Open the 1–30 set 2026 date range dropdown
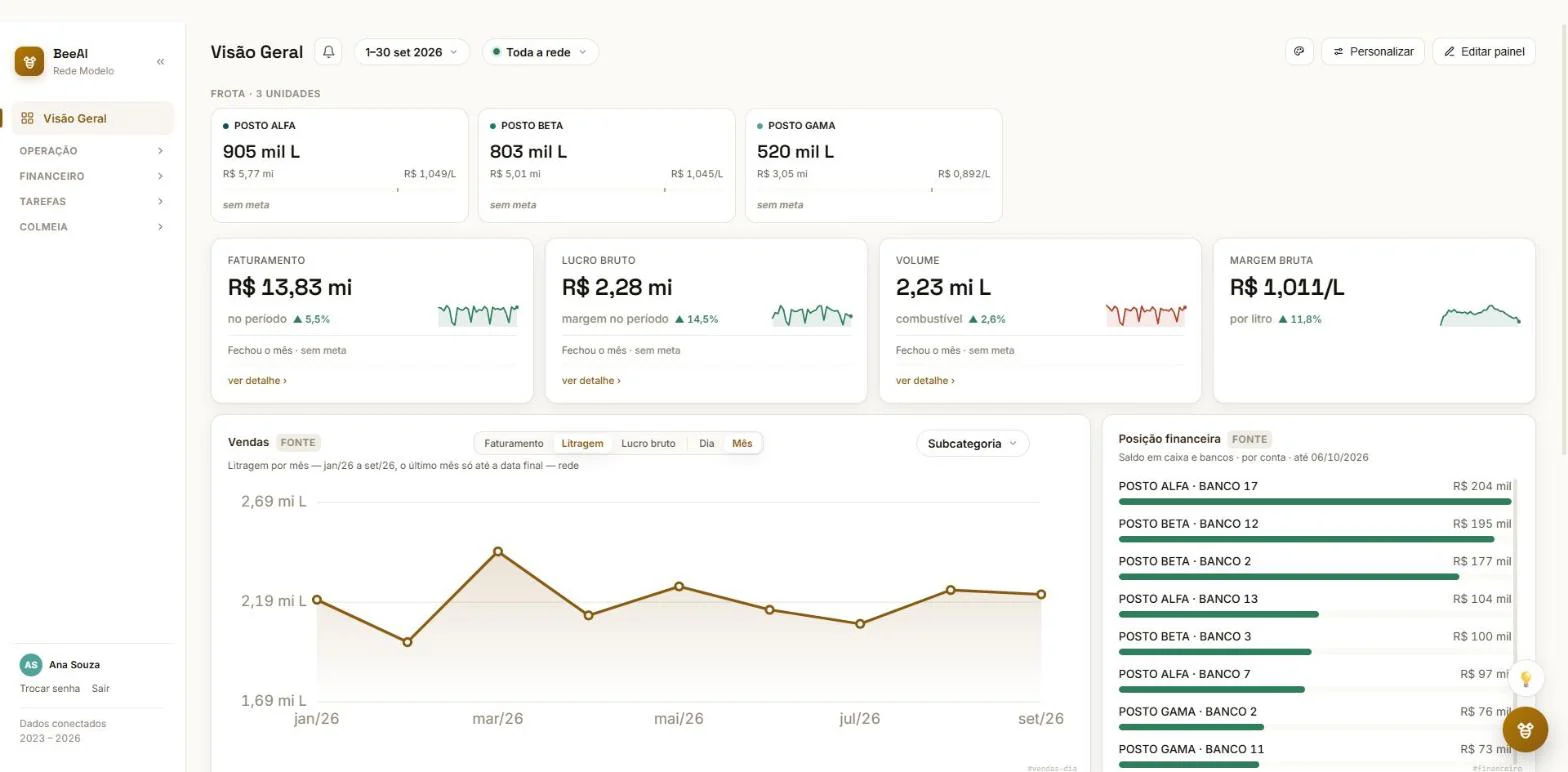Screen dimensions: 1568x772 (x=411, y=52)
